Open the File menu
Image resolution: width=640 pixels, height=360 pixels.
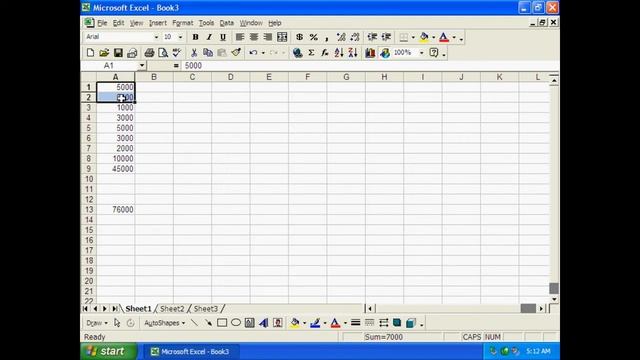102,23
